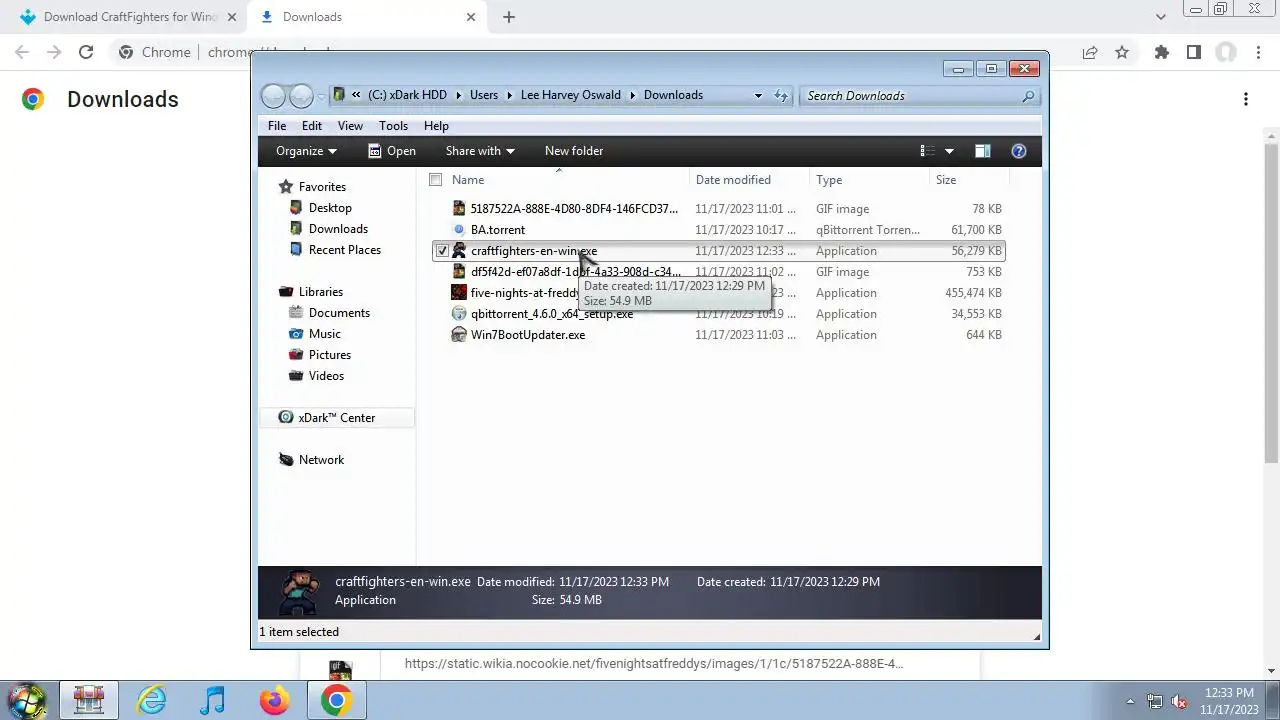Screen dimensions: 1280x720
Task: Open Firefox from the taskbar
Action: coord(274,700)
